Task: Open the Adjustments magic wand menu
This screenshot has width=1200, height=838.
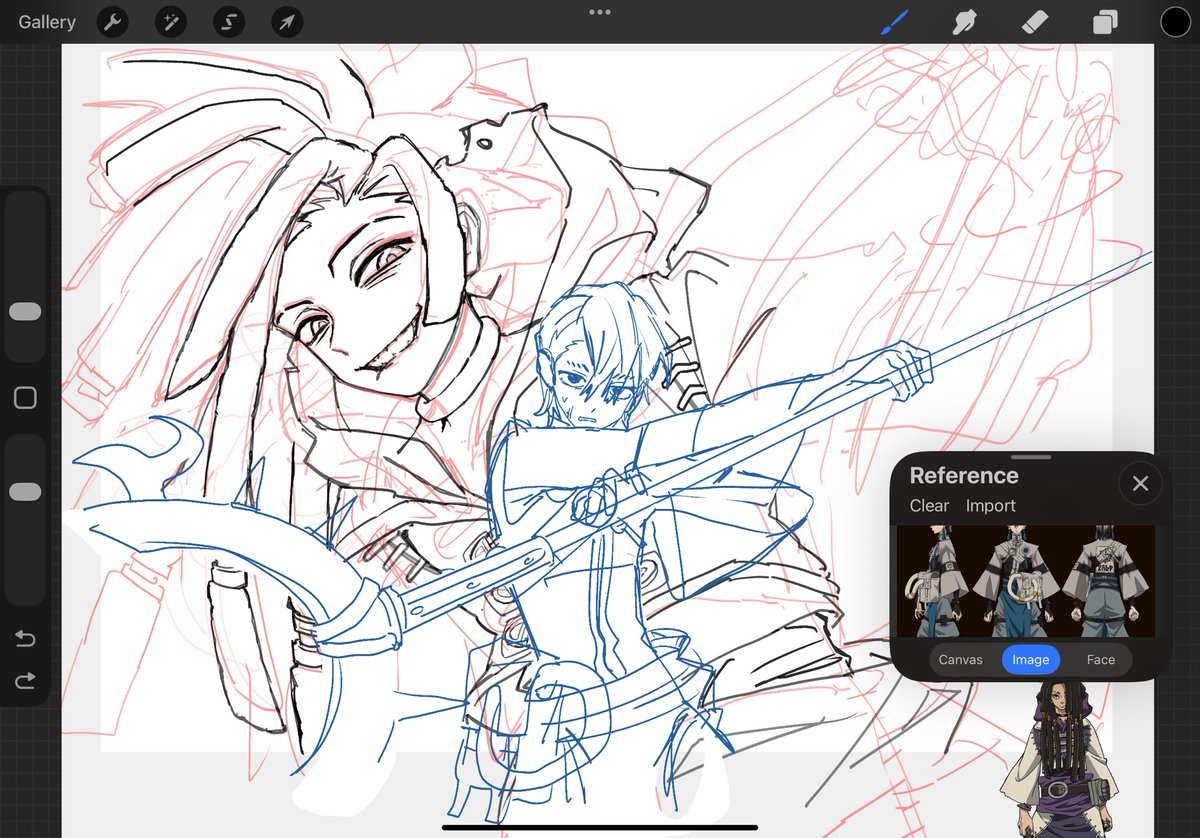Action: (170, 22)
